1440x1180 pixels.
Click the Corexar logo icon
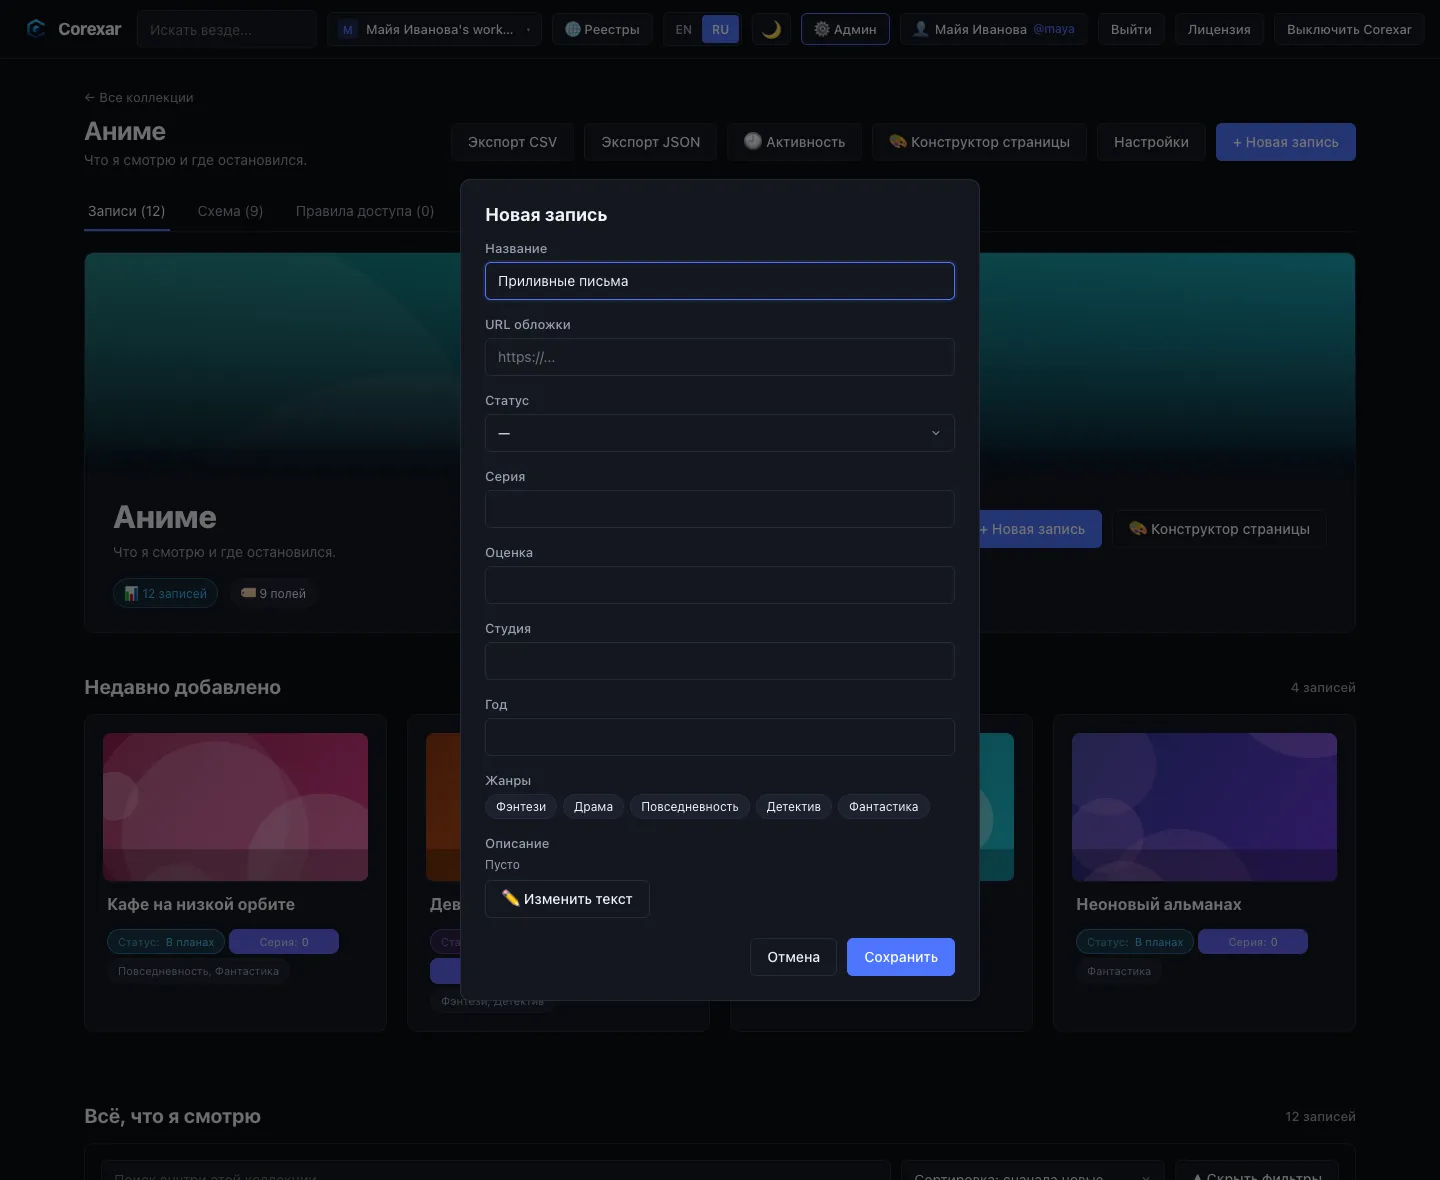[36, 29]
